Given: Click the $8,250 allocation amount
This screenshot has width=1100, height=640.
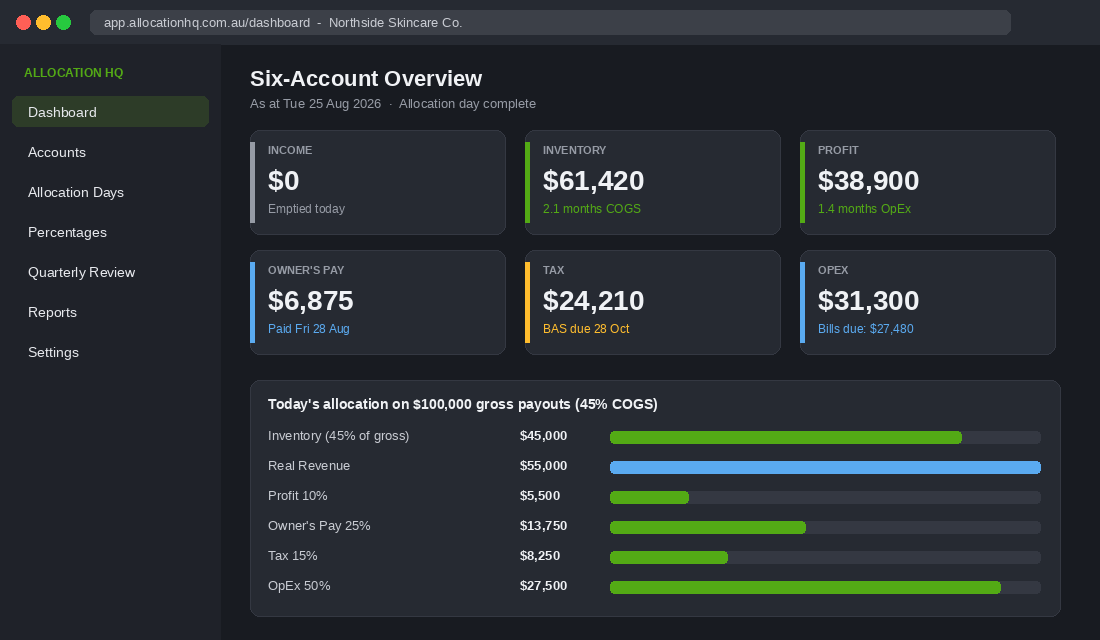Looking at the screenshot, I should click(539, 556).
